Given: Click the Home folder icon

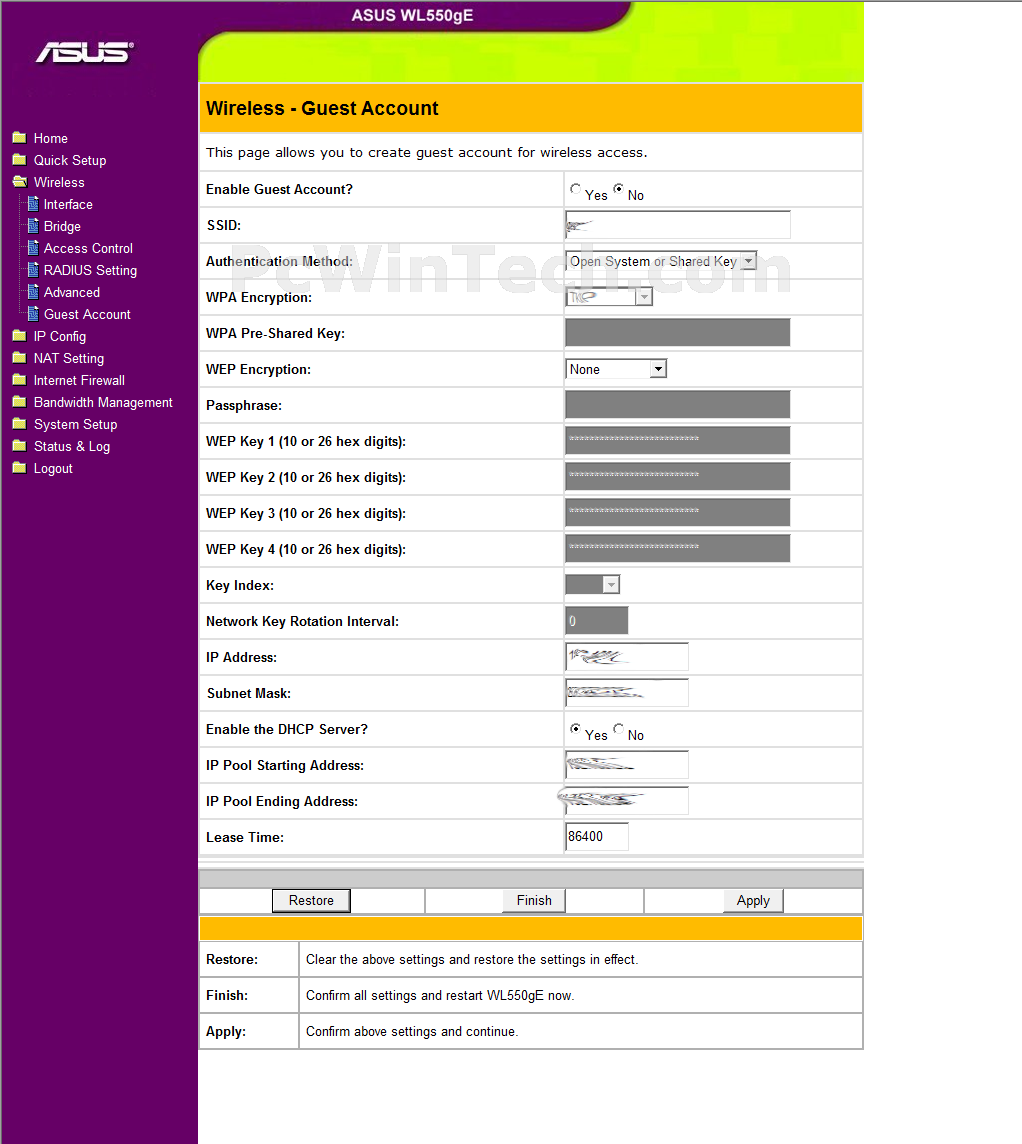Looking at the screenshot, I should [x=20, y=138].
